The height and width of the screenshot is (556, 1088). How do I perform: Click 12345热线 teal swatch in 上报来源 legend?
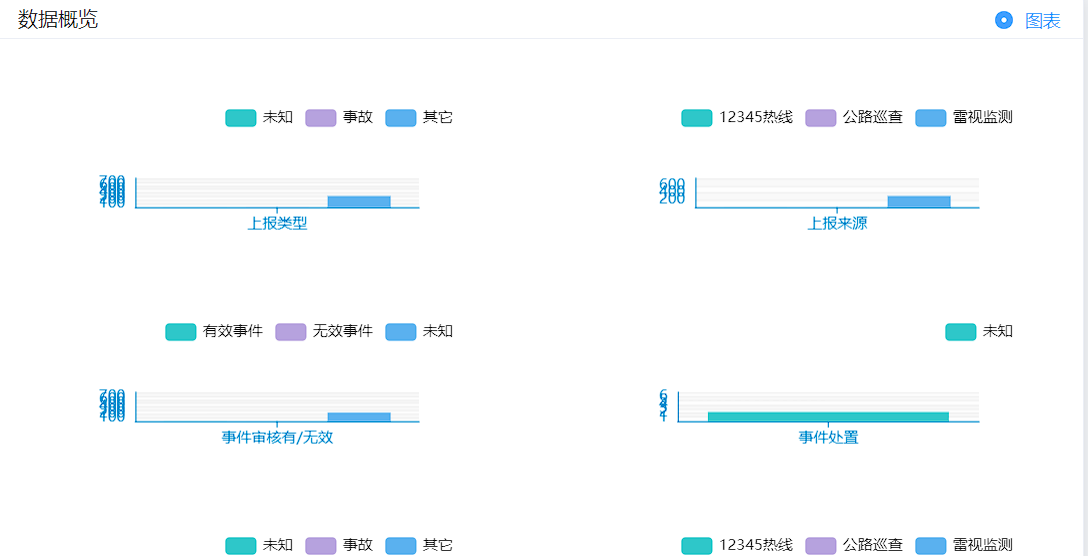tap(697, 118)
